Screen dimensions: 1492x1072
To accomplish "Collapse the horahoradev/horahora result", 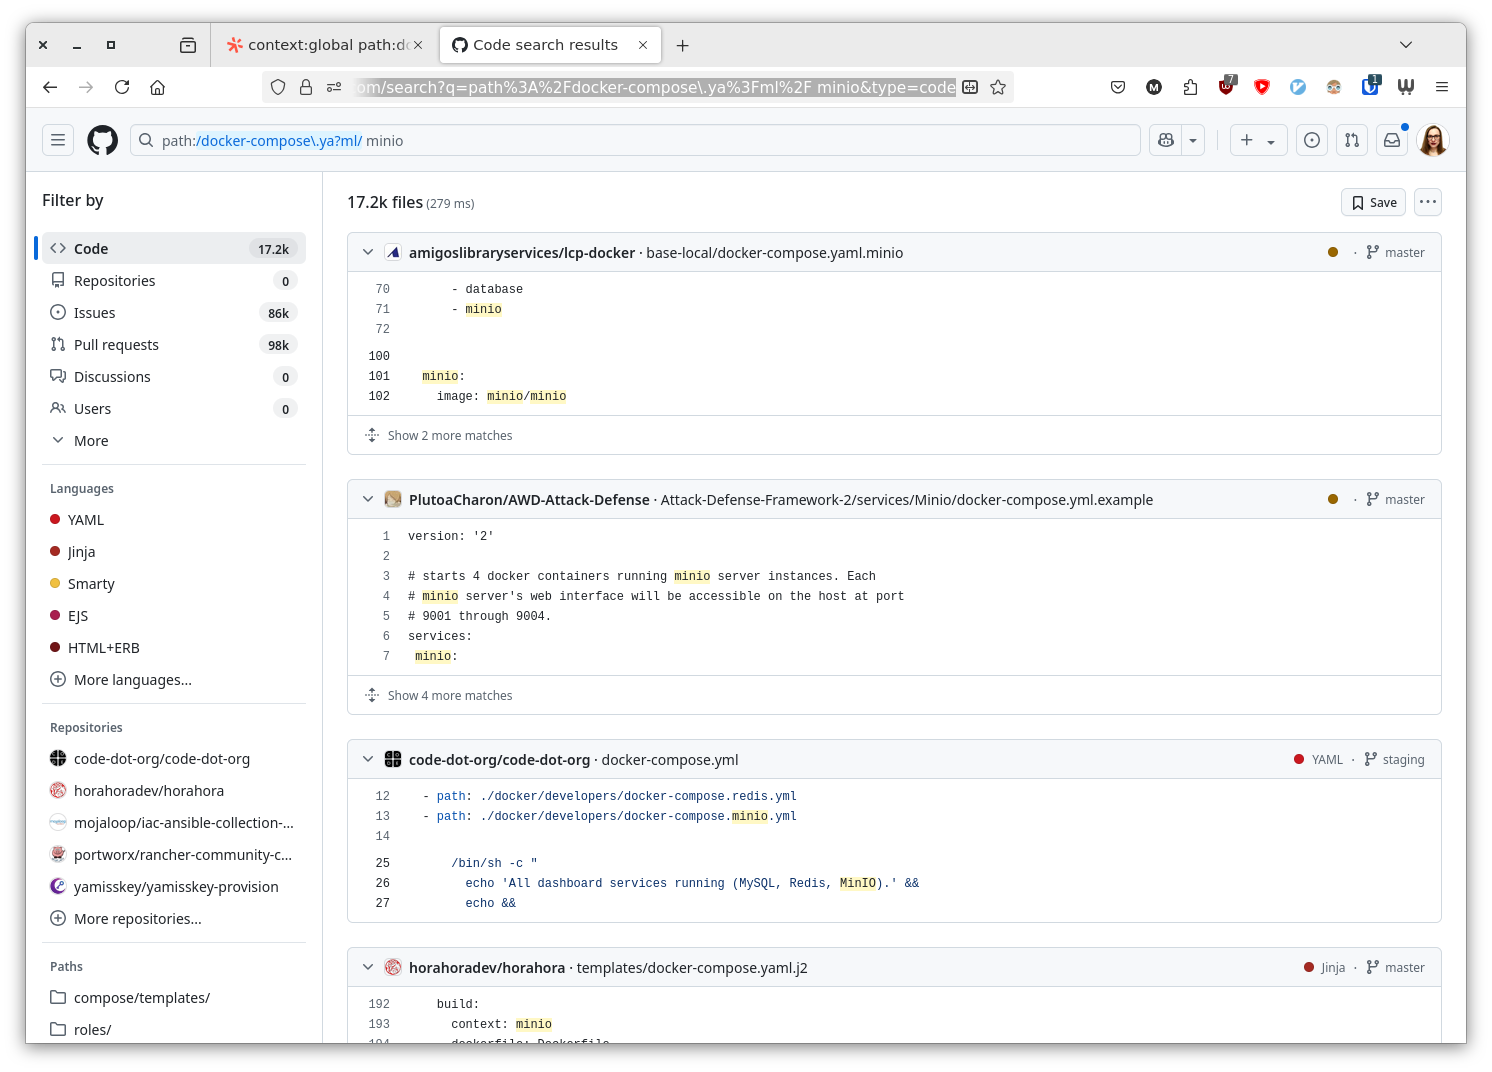I will (x=368, y=968).
